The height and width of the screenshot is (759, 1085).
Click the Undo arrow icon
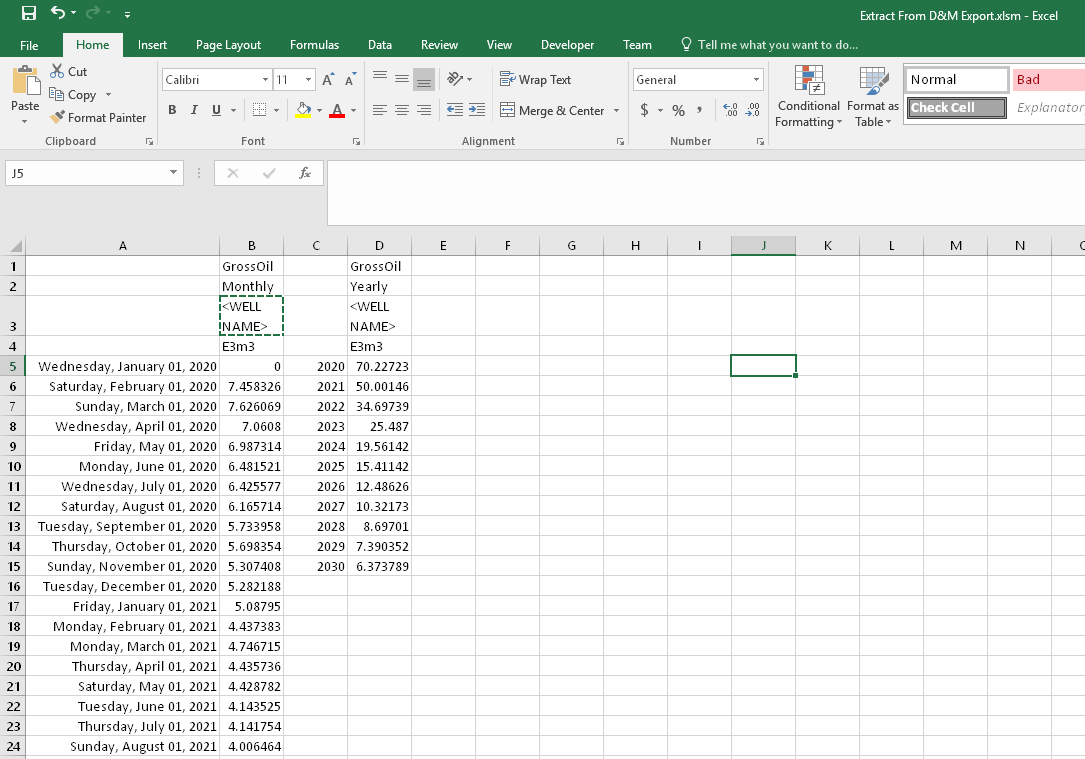tap(58, 14)
